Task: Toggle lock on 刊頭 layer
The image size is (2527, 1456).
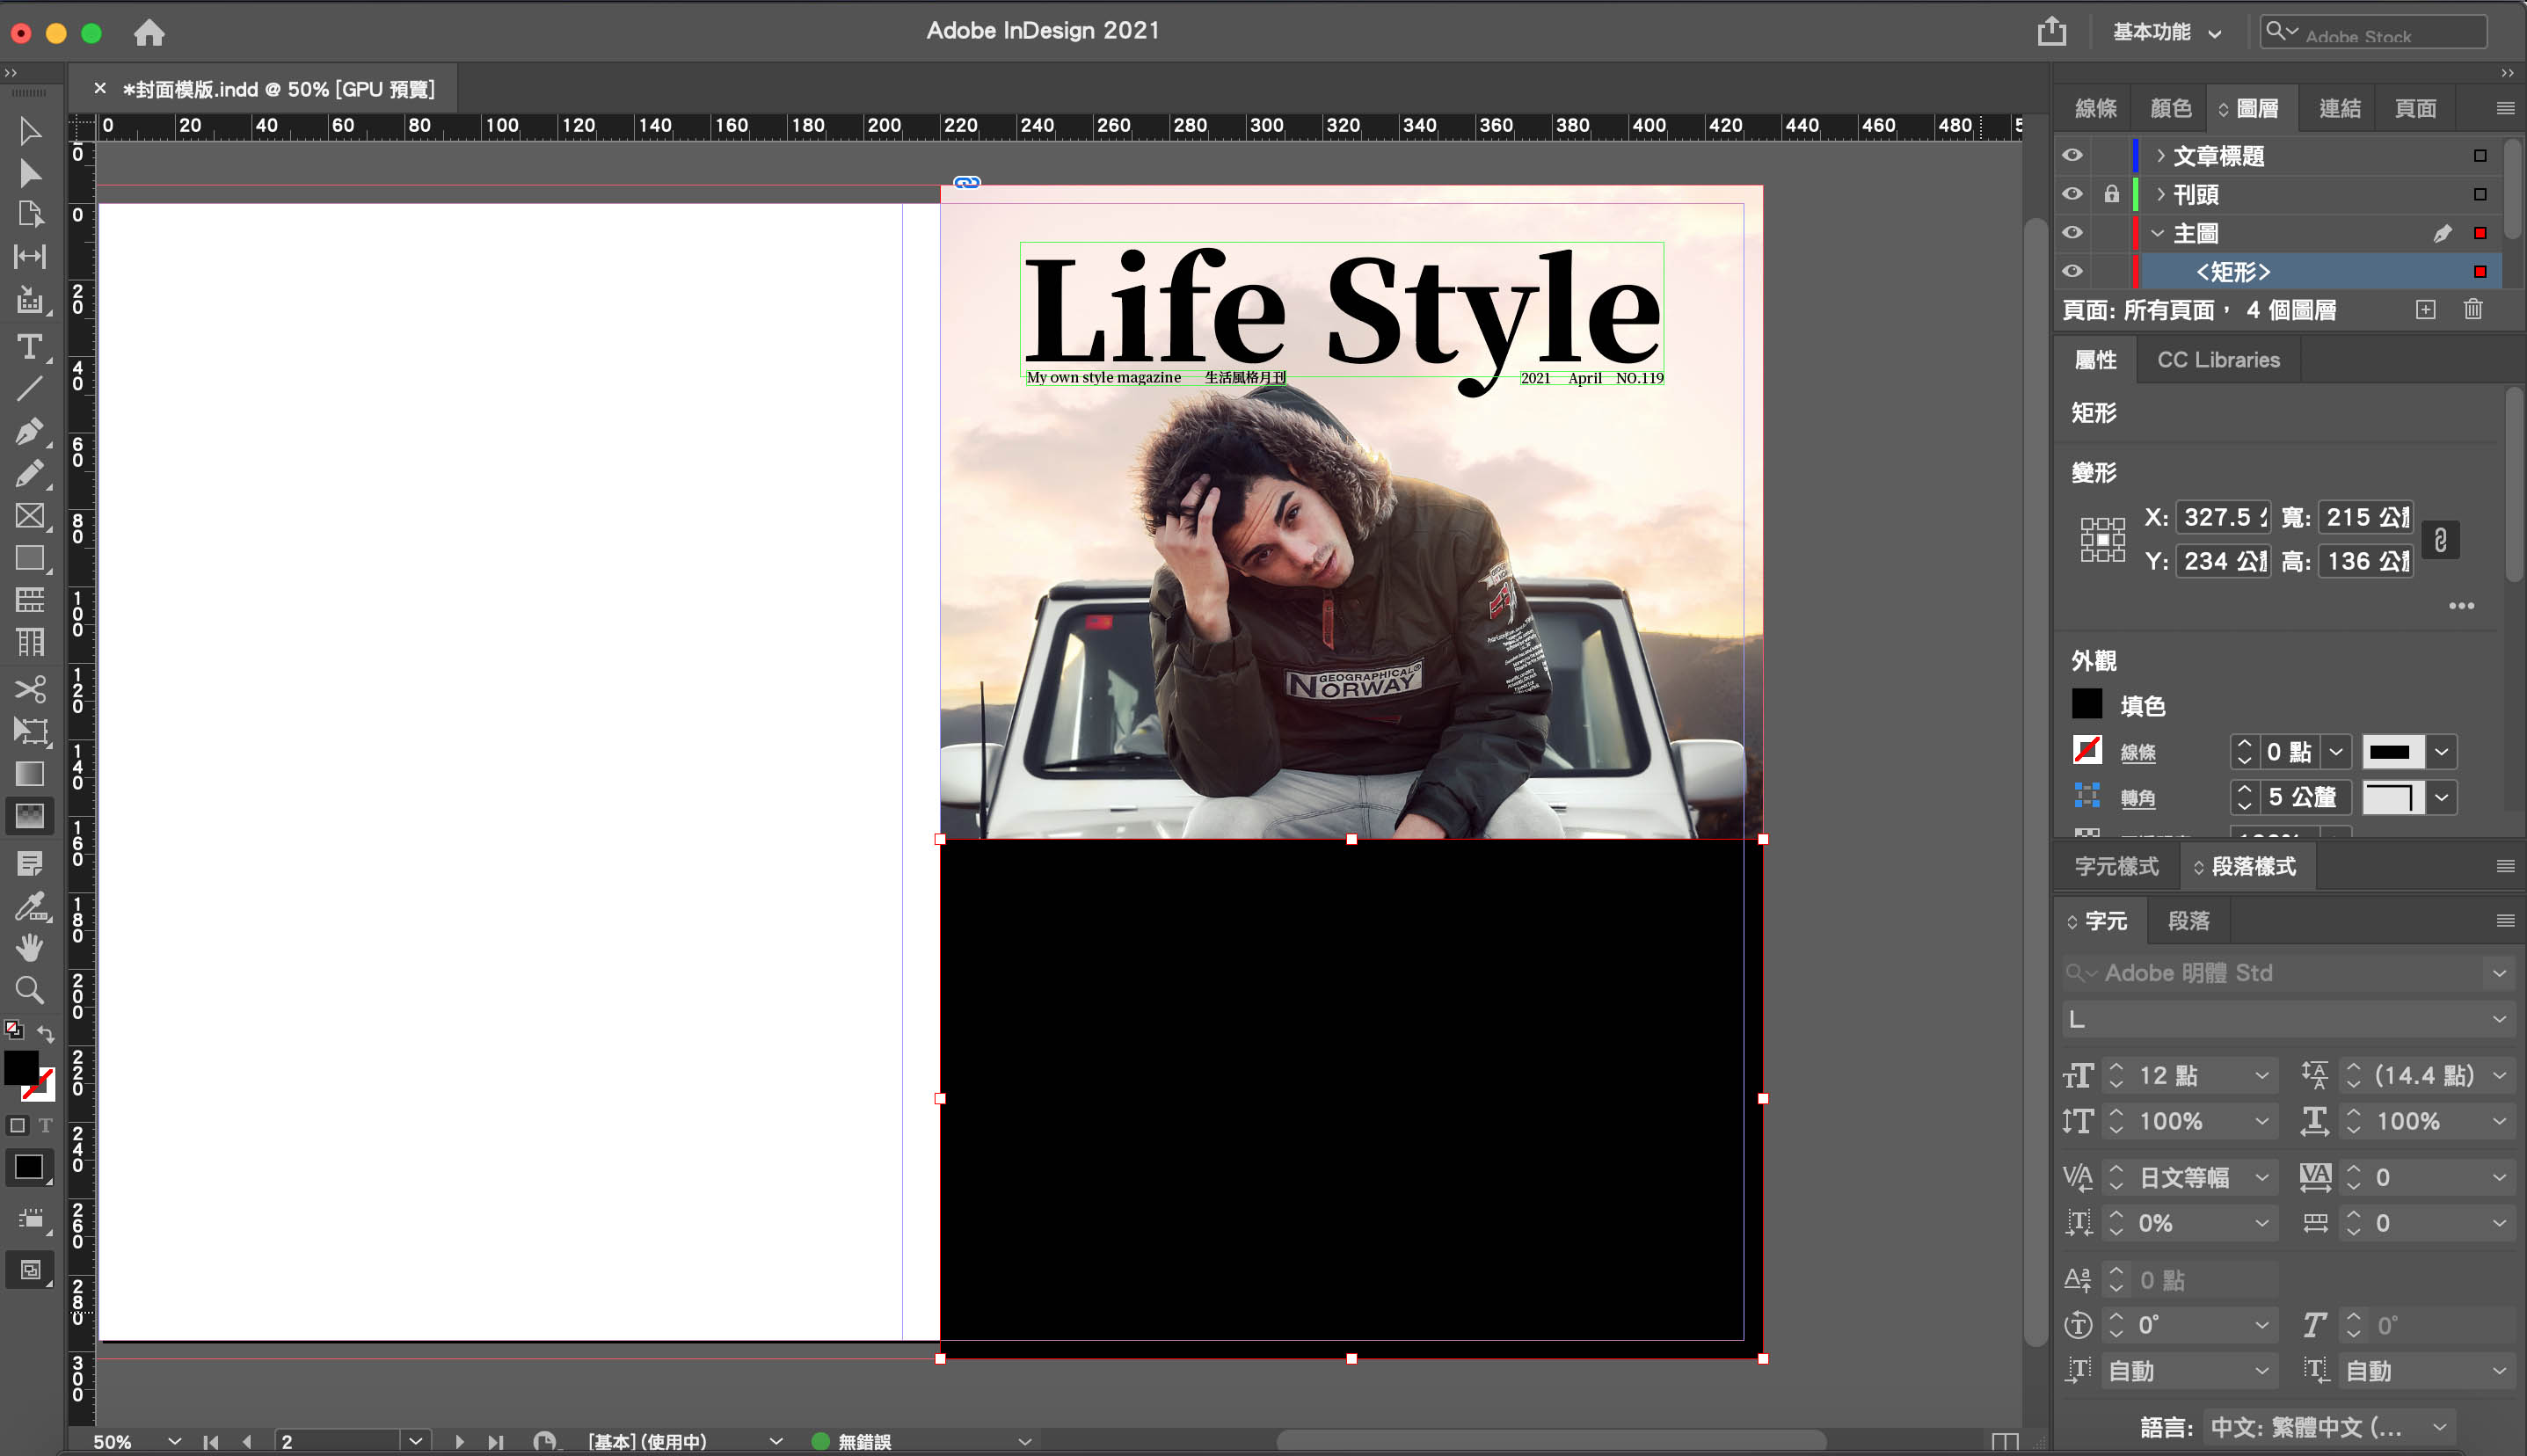Action: [2111, 194]
